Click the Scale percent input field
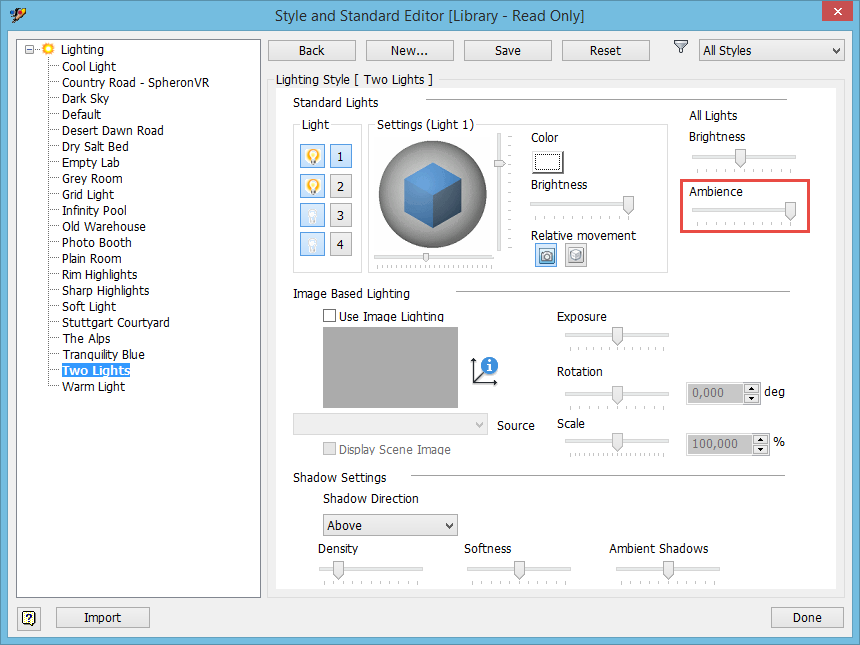This screenshot has width=860, height=645. (720, 444)
